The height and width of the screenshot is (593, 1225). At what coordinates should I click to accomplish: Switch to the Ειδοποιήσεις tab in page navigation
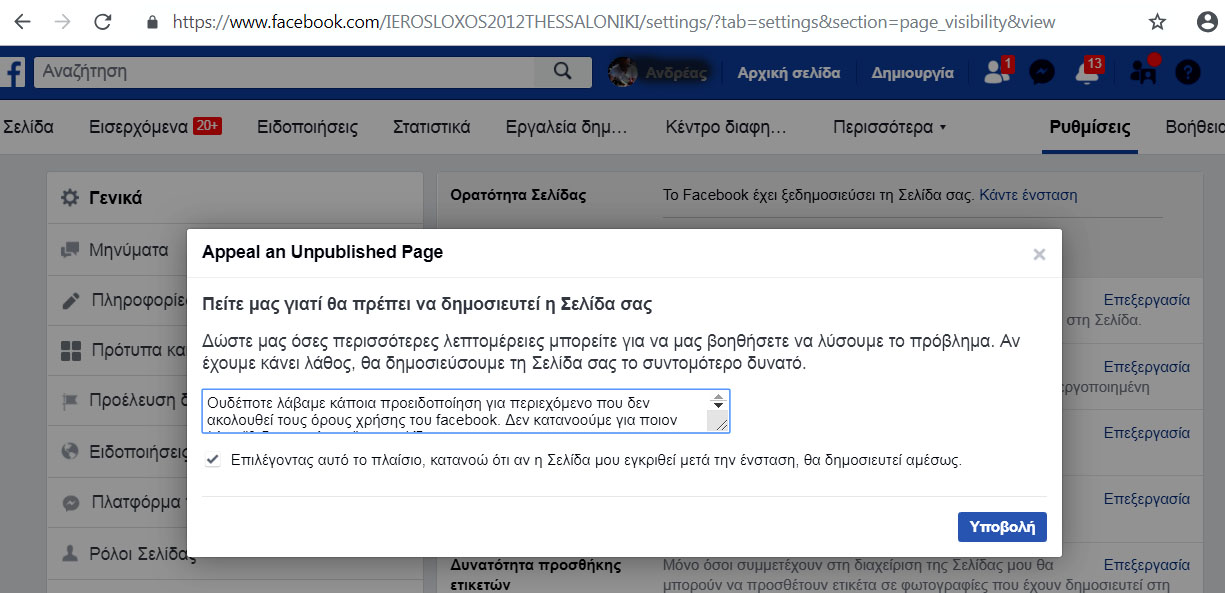[x=307, y=127]
